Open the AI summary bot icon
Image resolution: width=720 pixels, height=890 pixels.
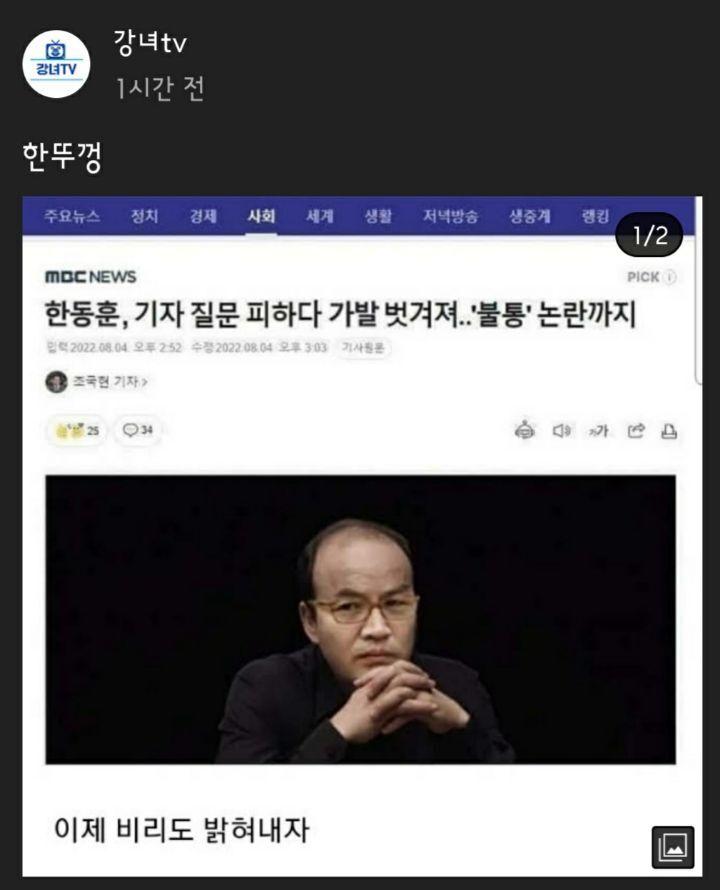[525, 430]
